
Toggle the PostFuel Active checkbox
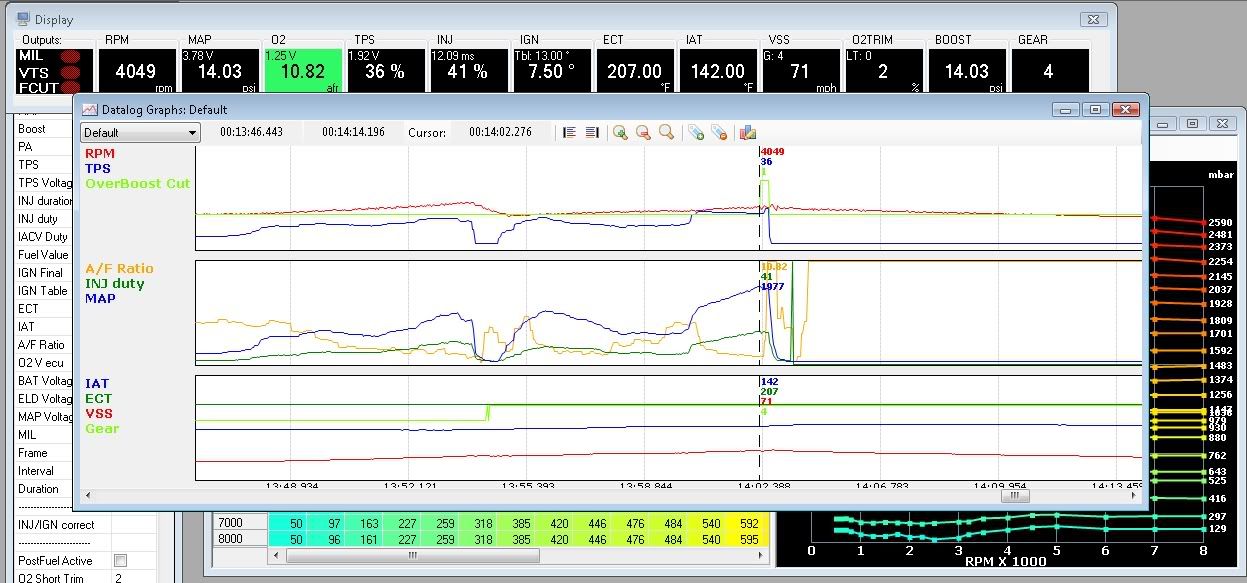tap(120, 561)
